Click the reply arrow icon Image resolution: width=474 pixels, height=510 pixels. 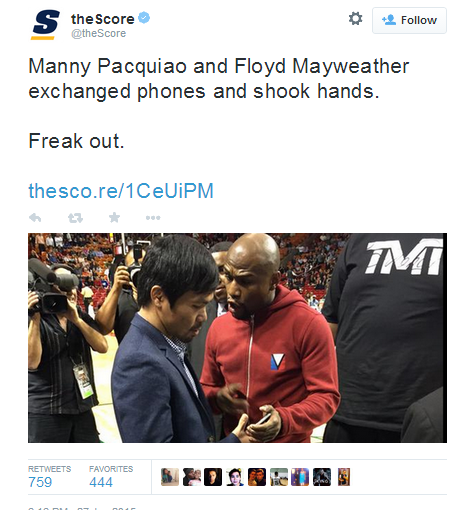[x=35, y=218]
